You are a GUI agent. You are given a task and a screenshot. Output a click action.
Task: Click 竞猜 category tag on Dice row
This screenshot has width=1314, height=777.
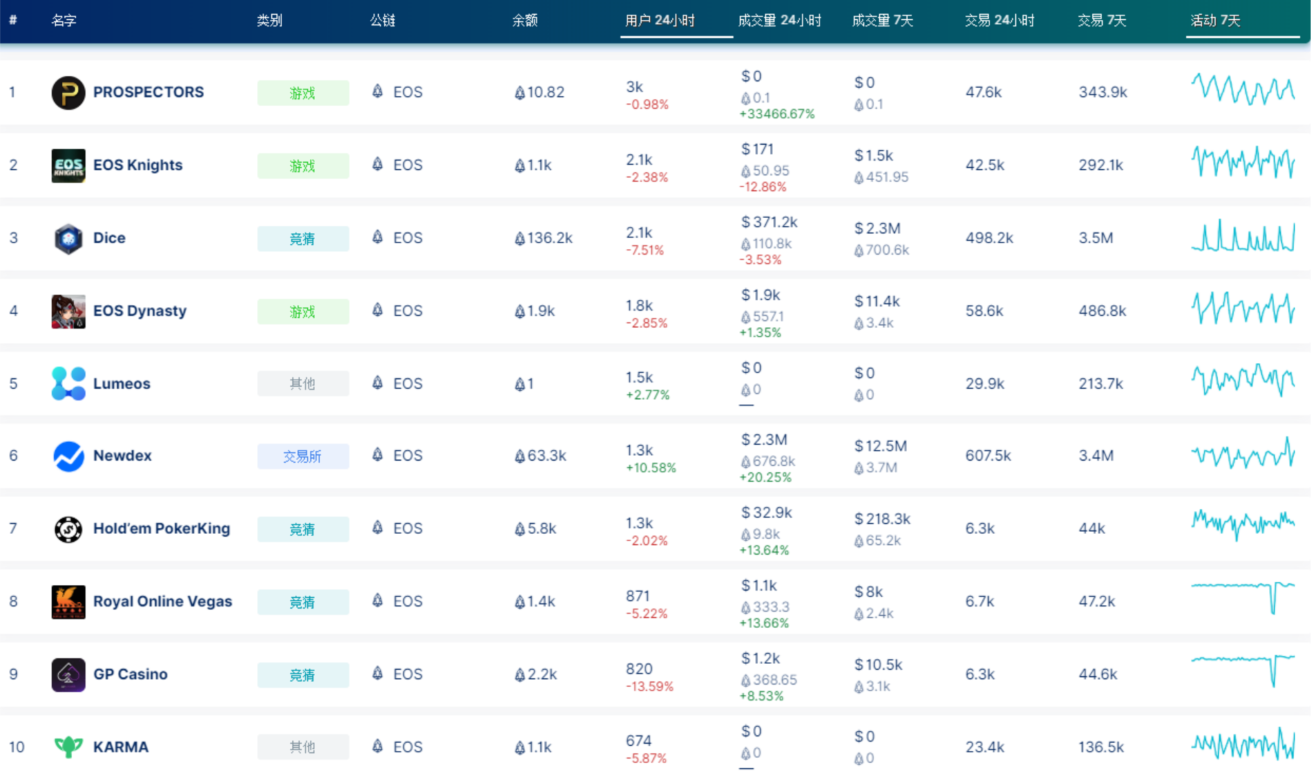[303, 239]
